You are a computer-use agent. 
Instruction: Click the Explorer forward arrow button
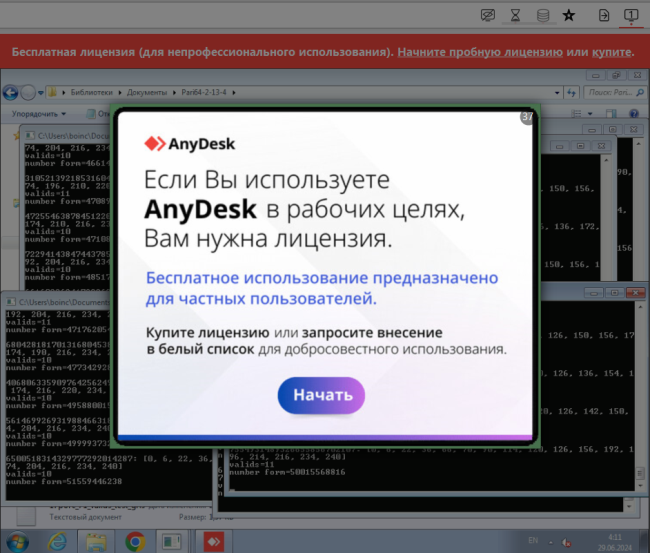(28, 92)
